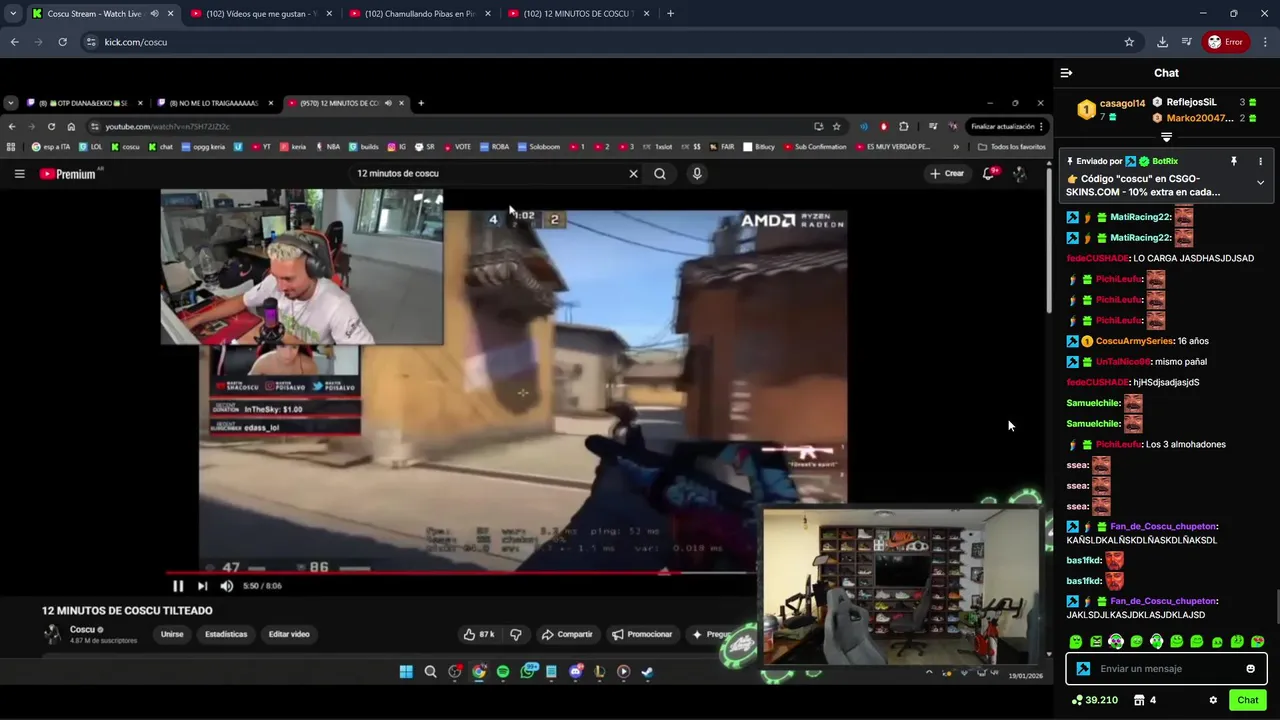The image size is (1280, 720).
Task: Click the chat panel scrollbar
Action: (x=1277, y=606)
